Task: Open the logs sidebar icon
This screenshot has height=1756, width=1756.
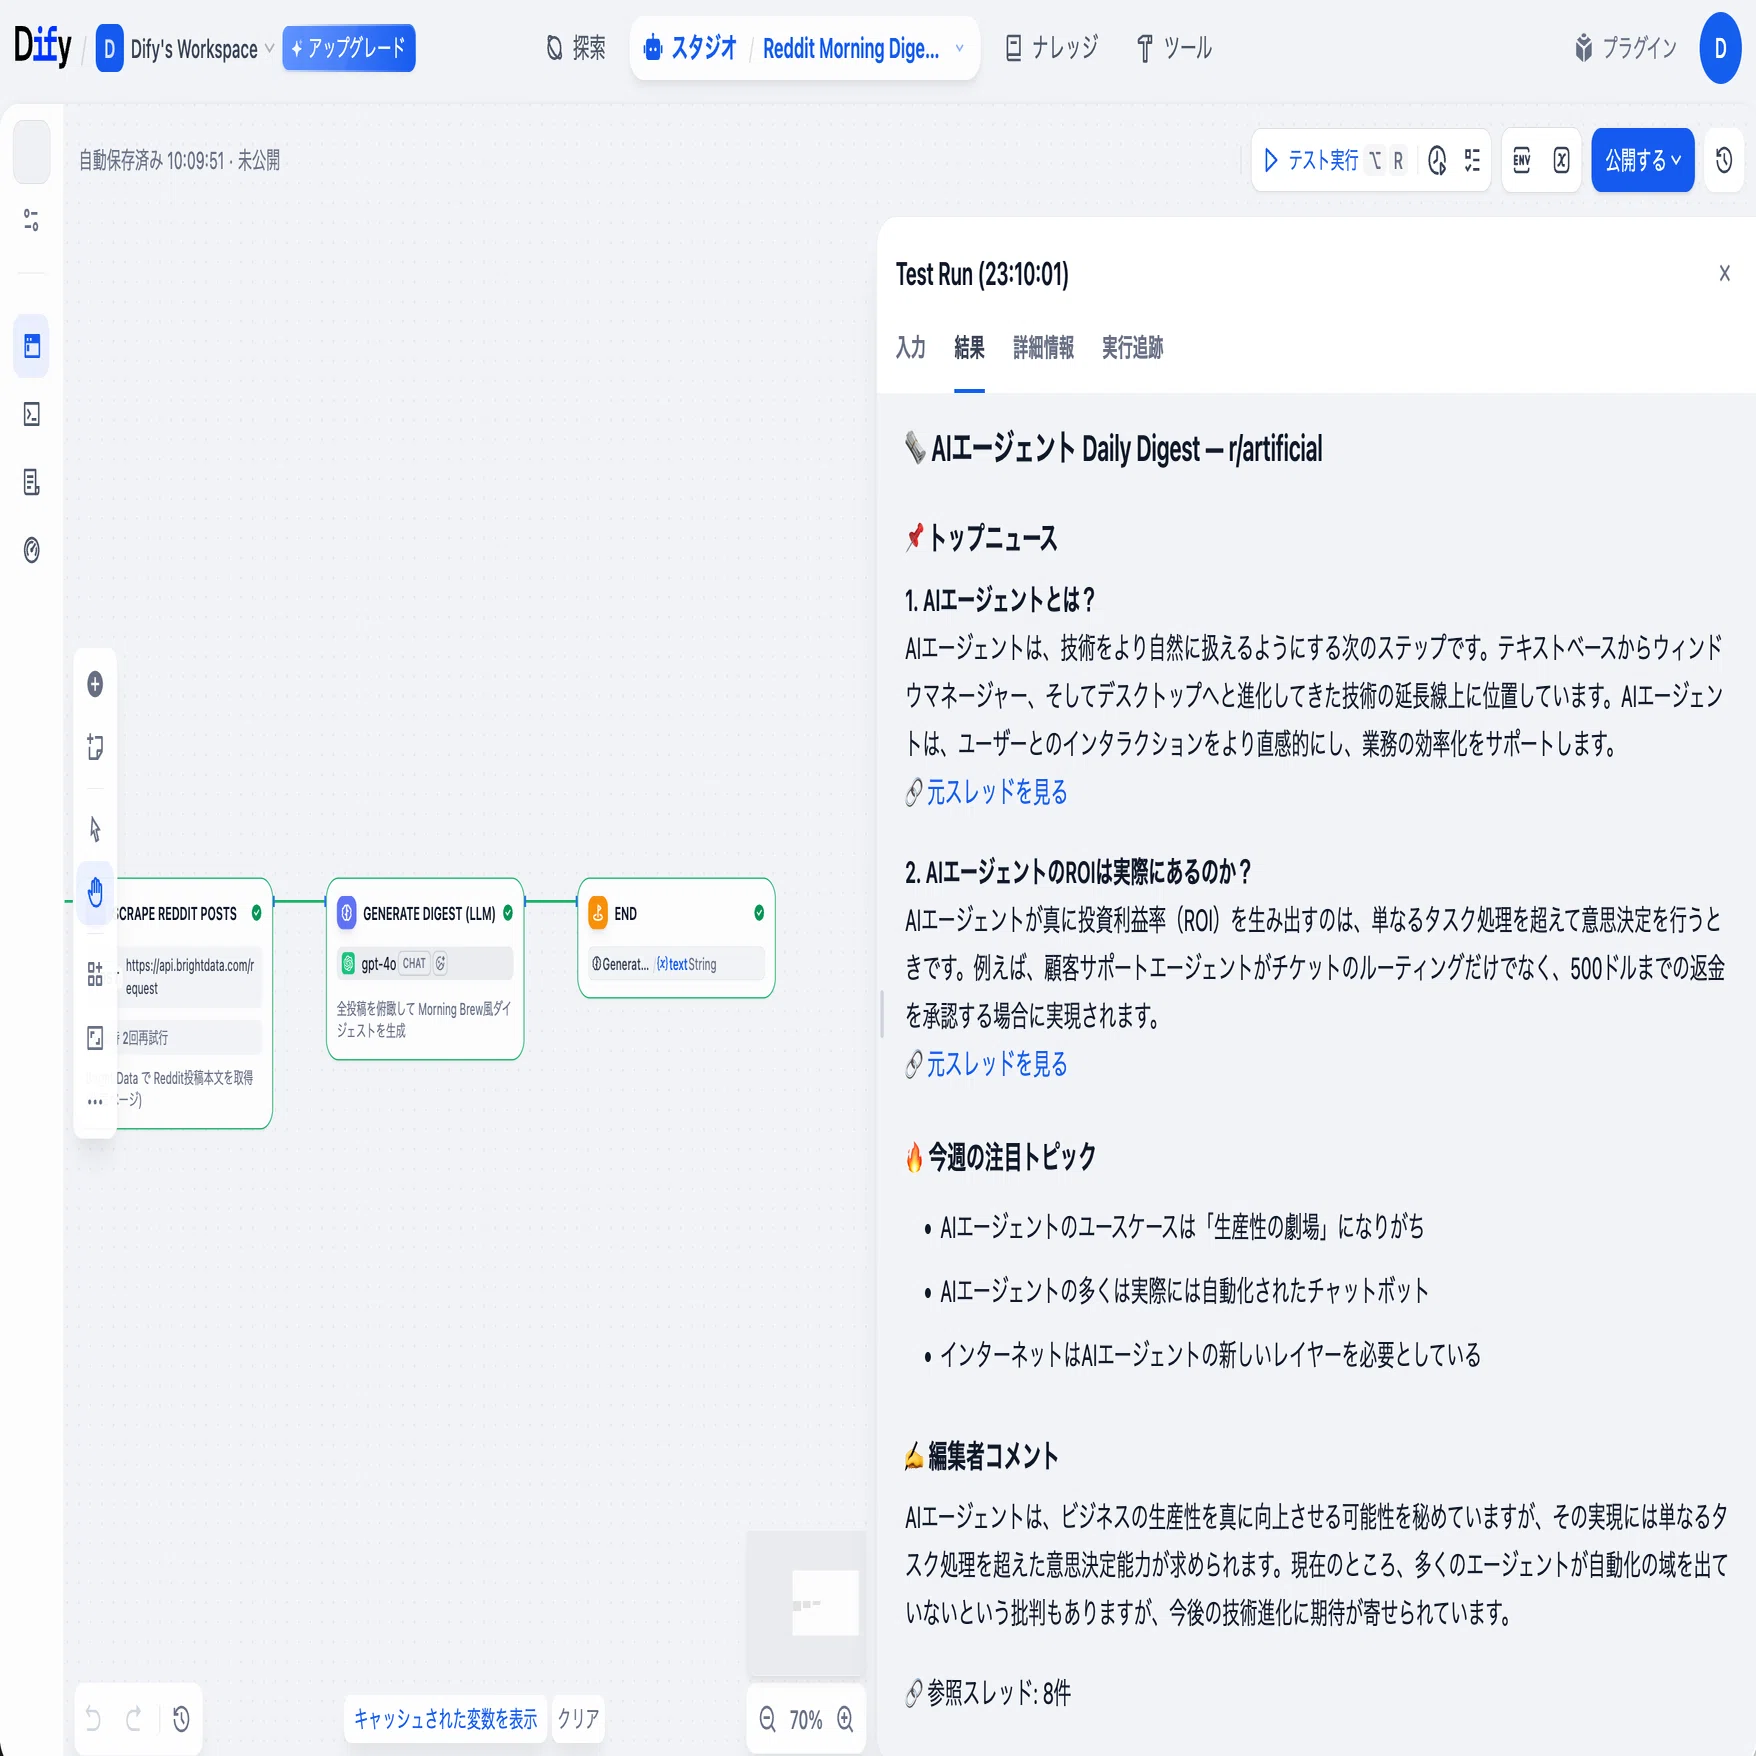Action: tap(32, 482)
